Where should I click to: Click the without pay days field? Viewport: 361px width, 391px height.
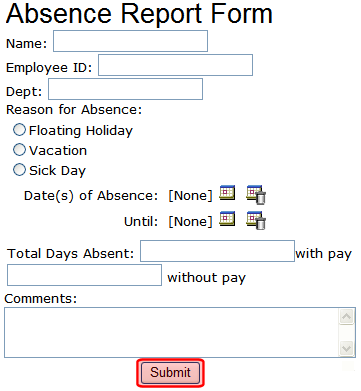[84, 275]
